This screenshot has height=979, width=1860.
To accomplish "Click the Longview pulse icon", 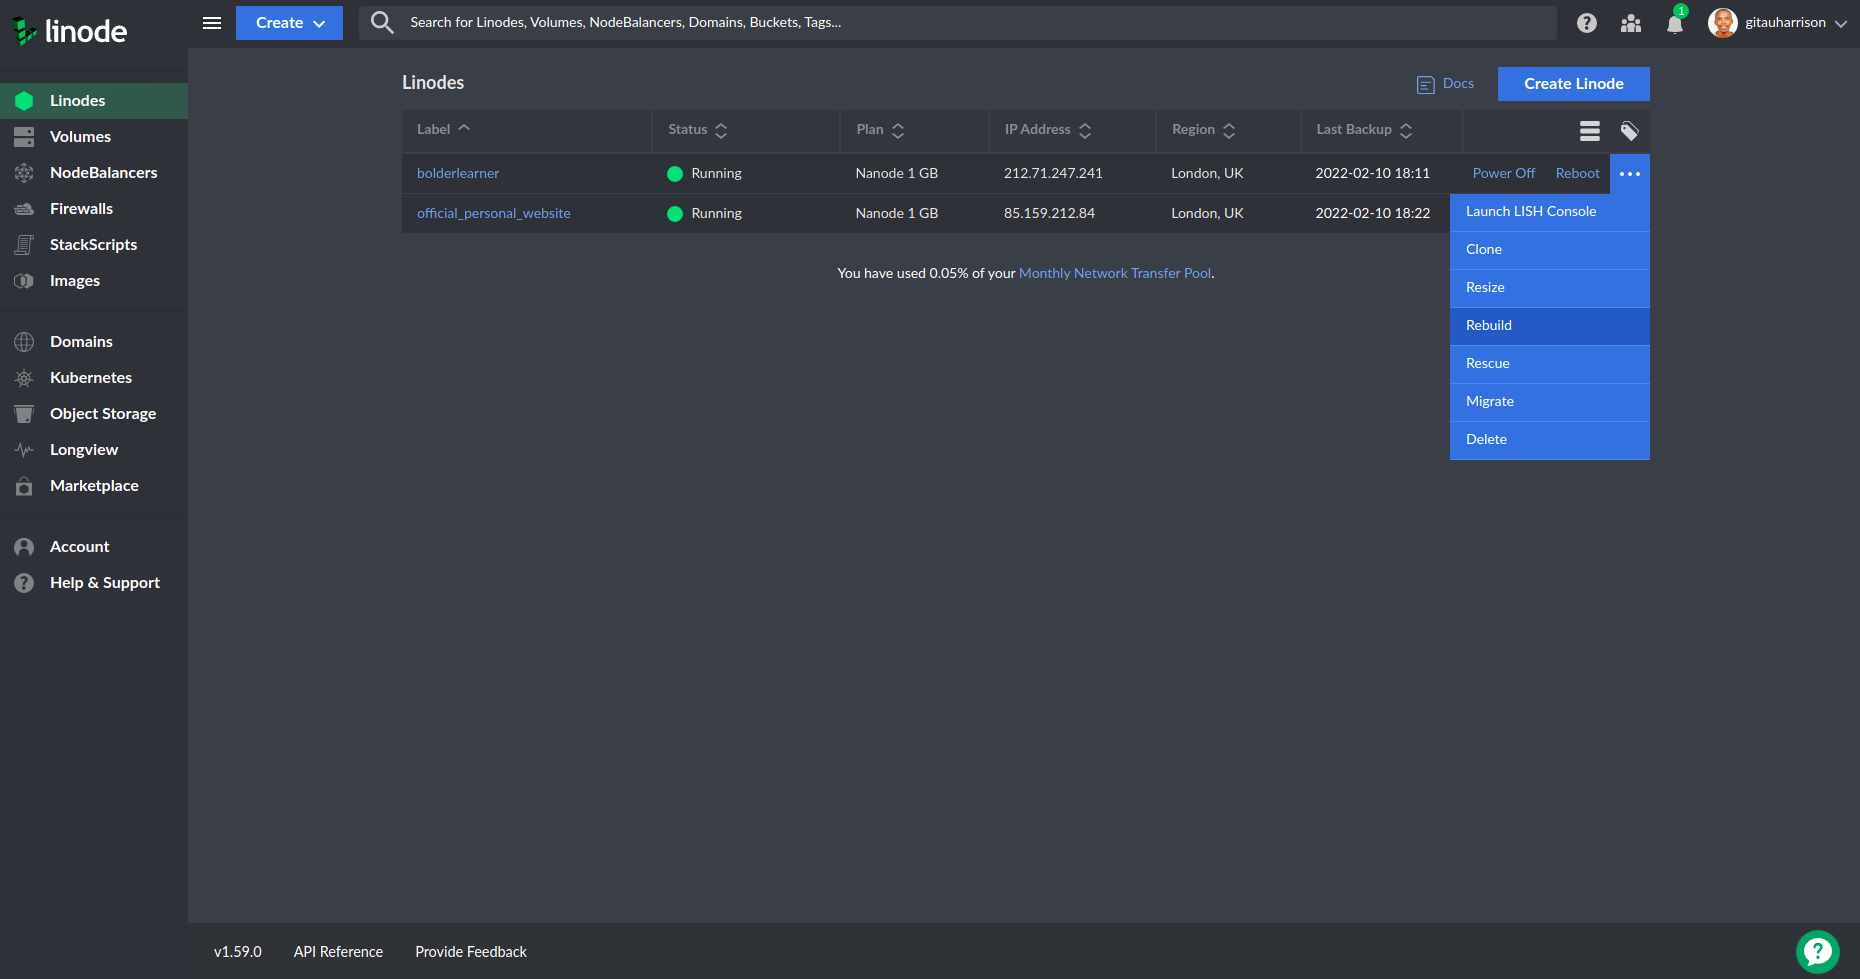I will [x=24, y=450].
